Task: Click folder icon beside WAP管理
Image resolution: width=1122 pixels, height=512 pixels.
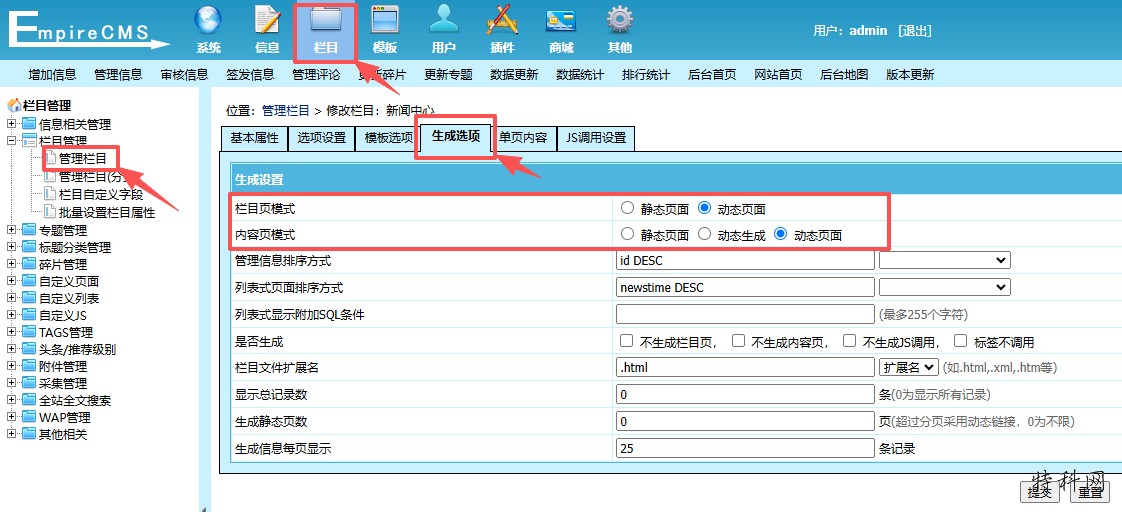Action: (x=29, y=417)
